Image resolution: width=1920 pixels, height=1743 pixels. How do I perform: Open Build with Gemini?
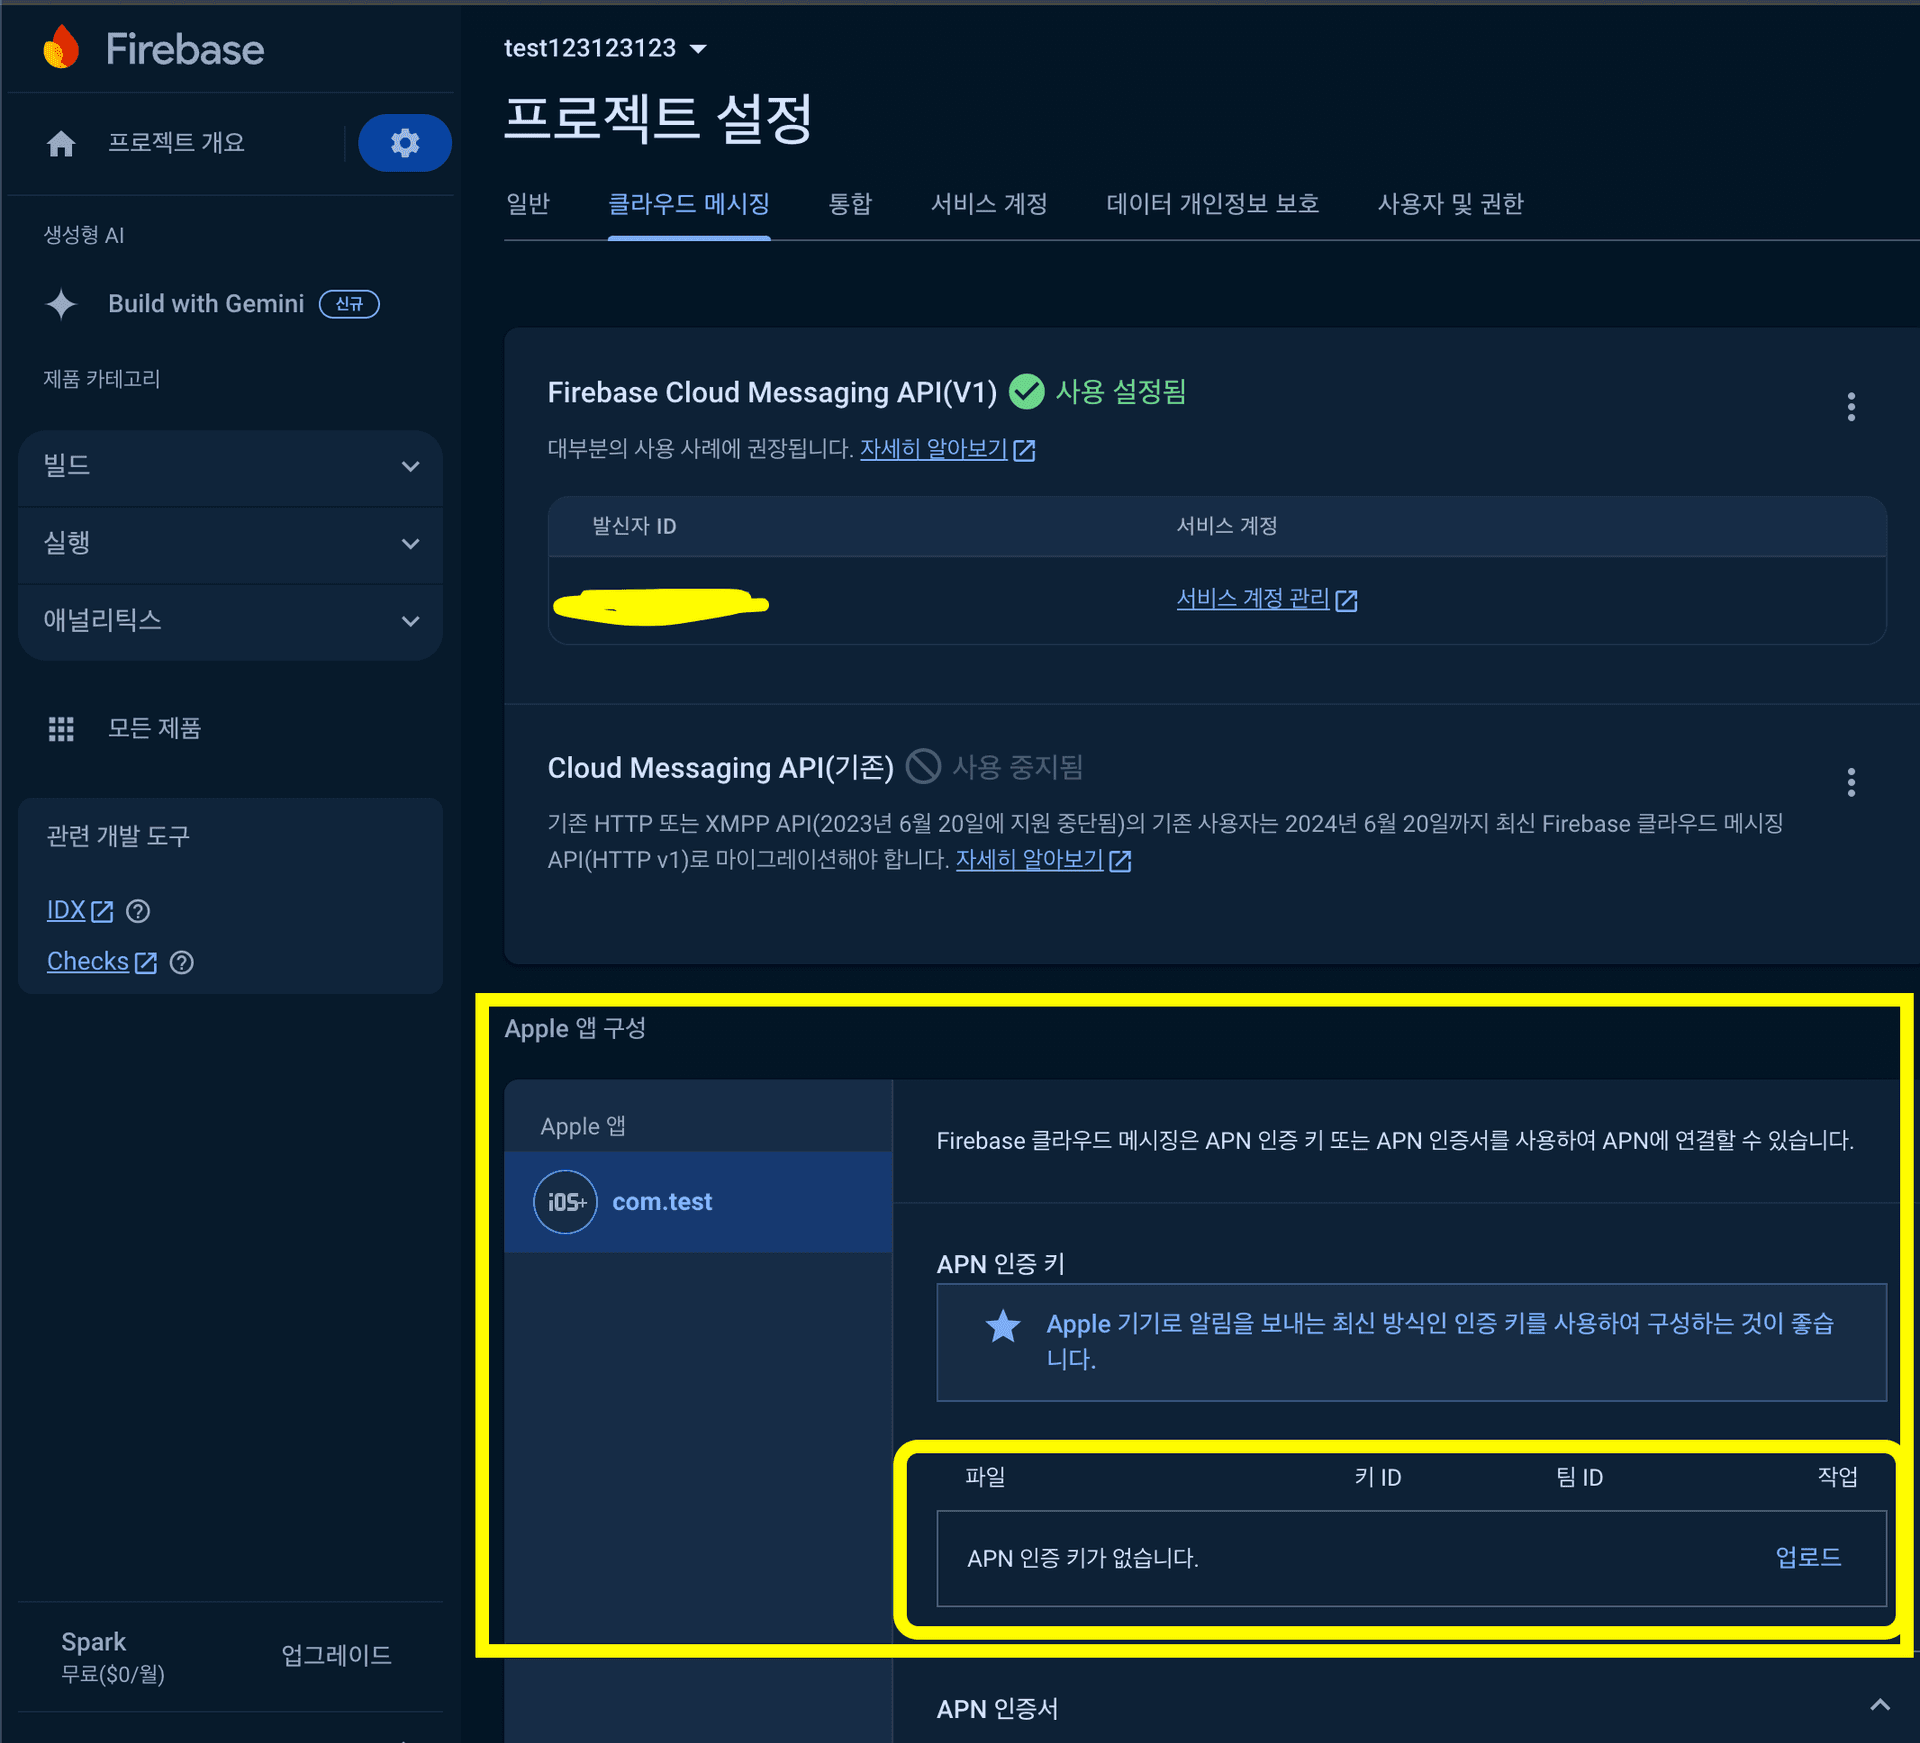pos(206,304)
